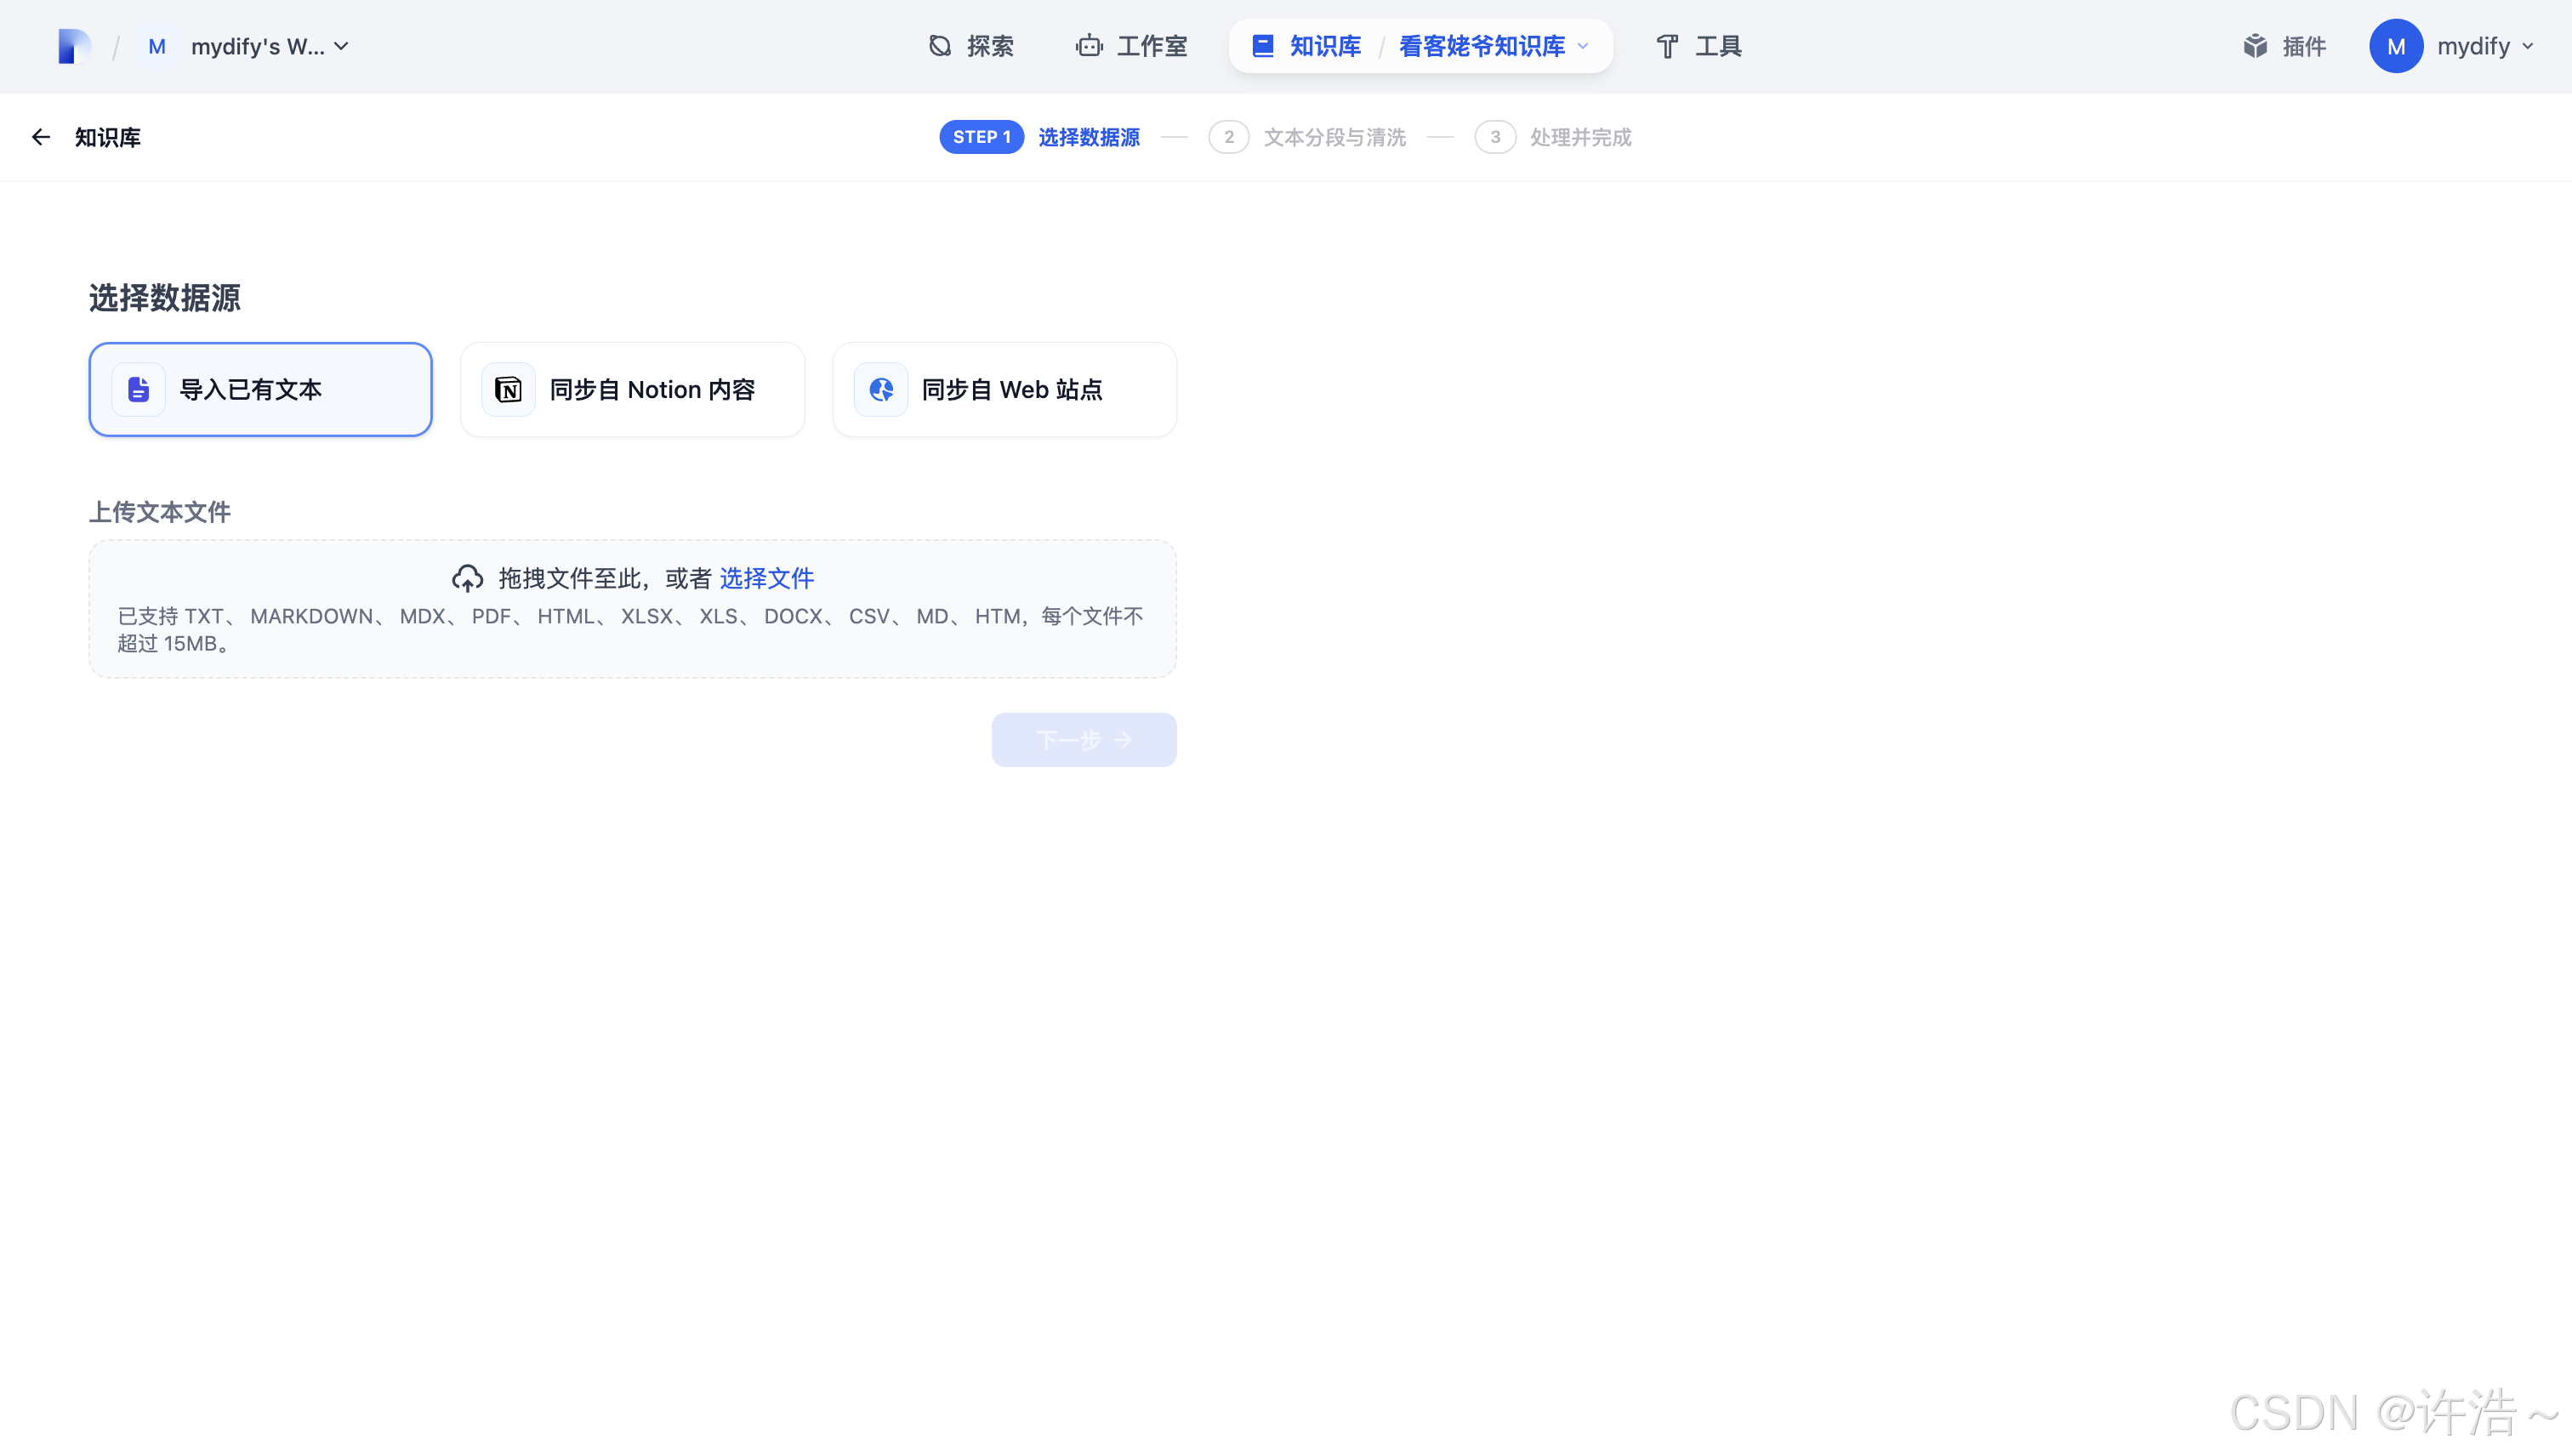2572x1456 pixels.
Task: Select 导入已有文本 data source option
Action: pos(260,389)
